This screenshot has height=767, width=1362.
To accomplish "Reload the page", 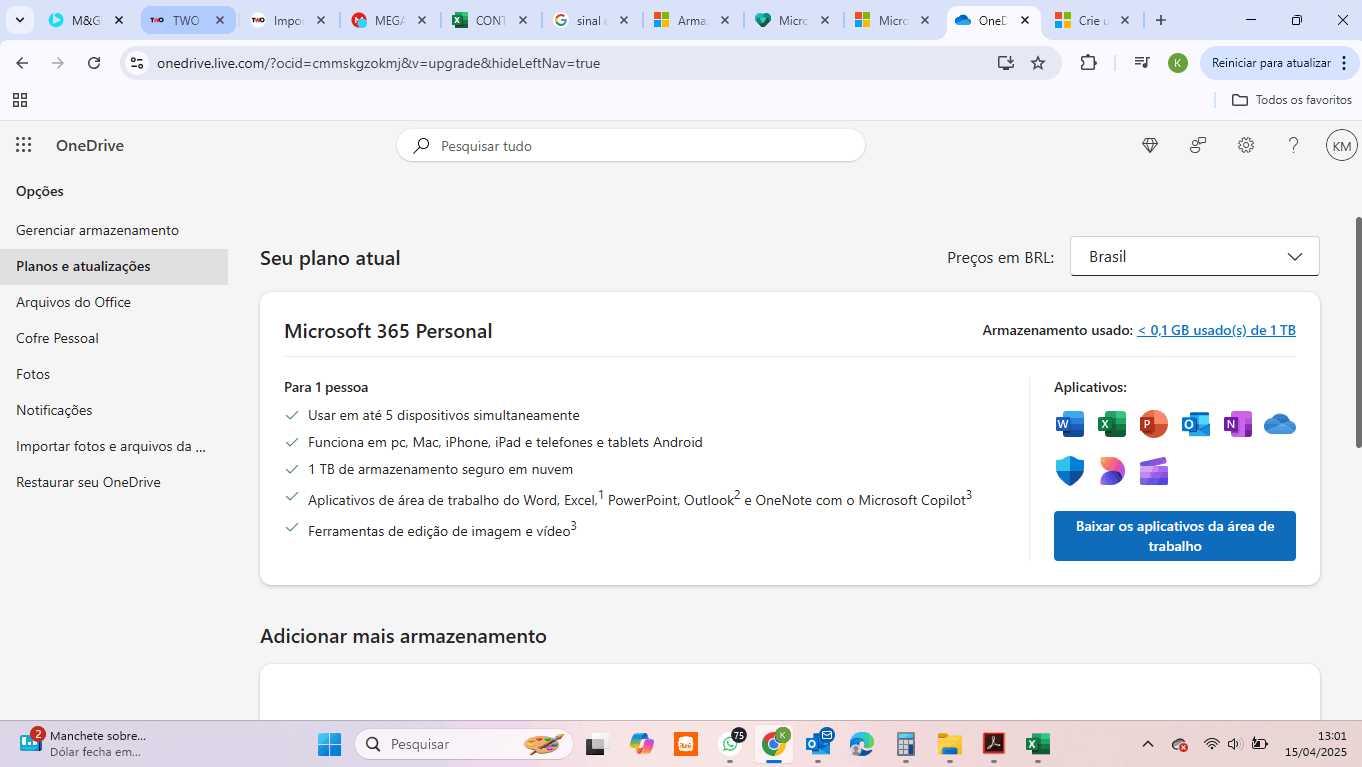I will pyautogui.click(x=94, y=63).
